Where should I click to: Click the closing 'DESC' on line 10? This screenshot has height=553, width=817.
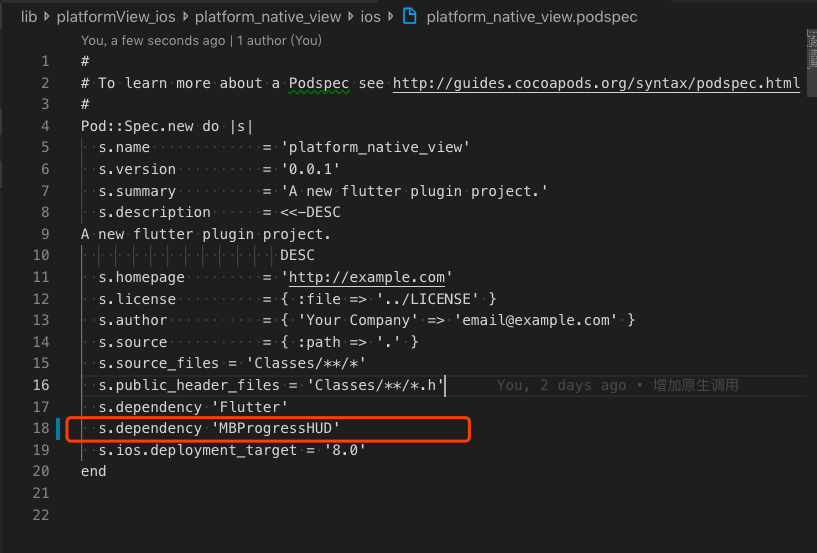[x=298, y=255]
